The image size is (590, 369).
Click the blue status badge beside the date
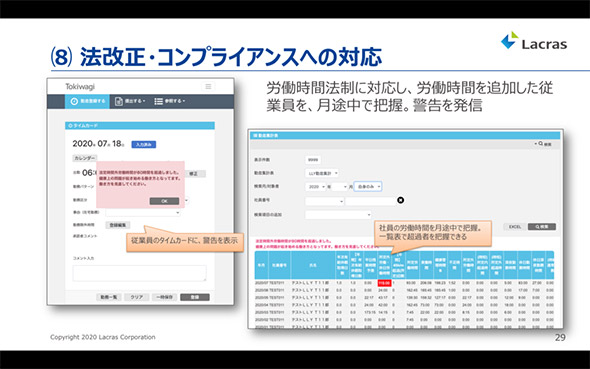(x=144, y=144)
